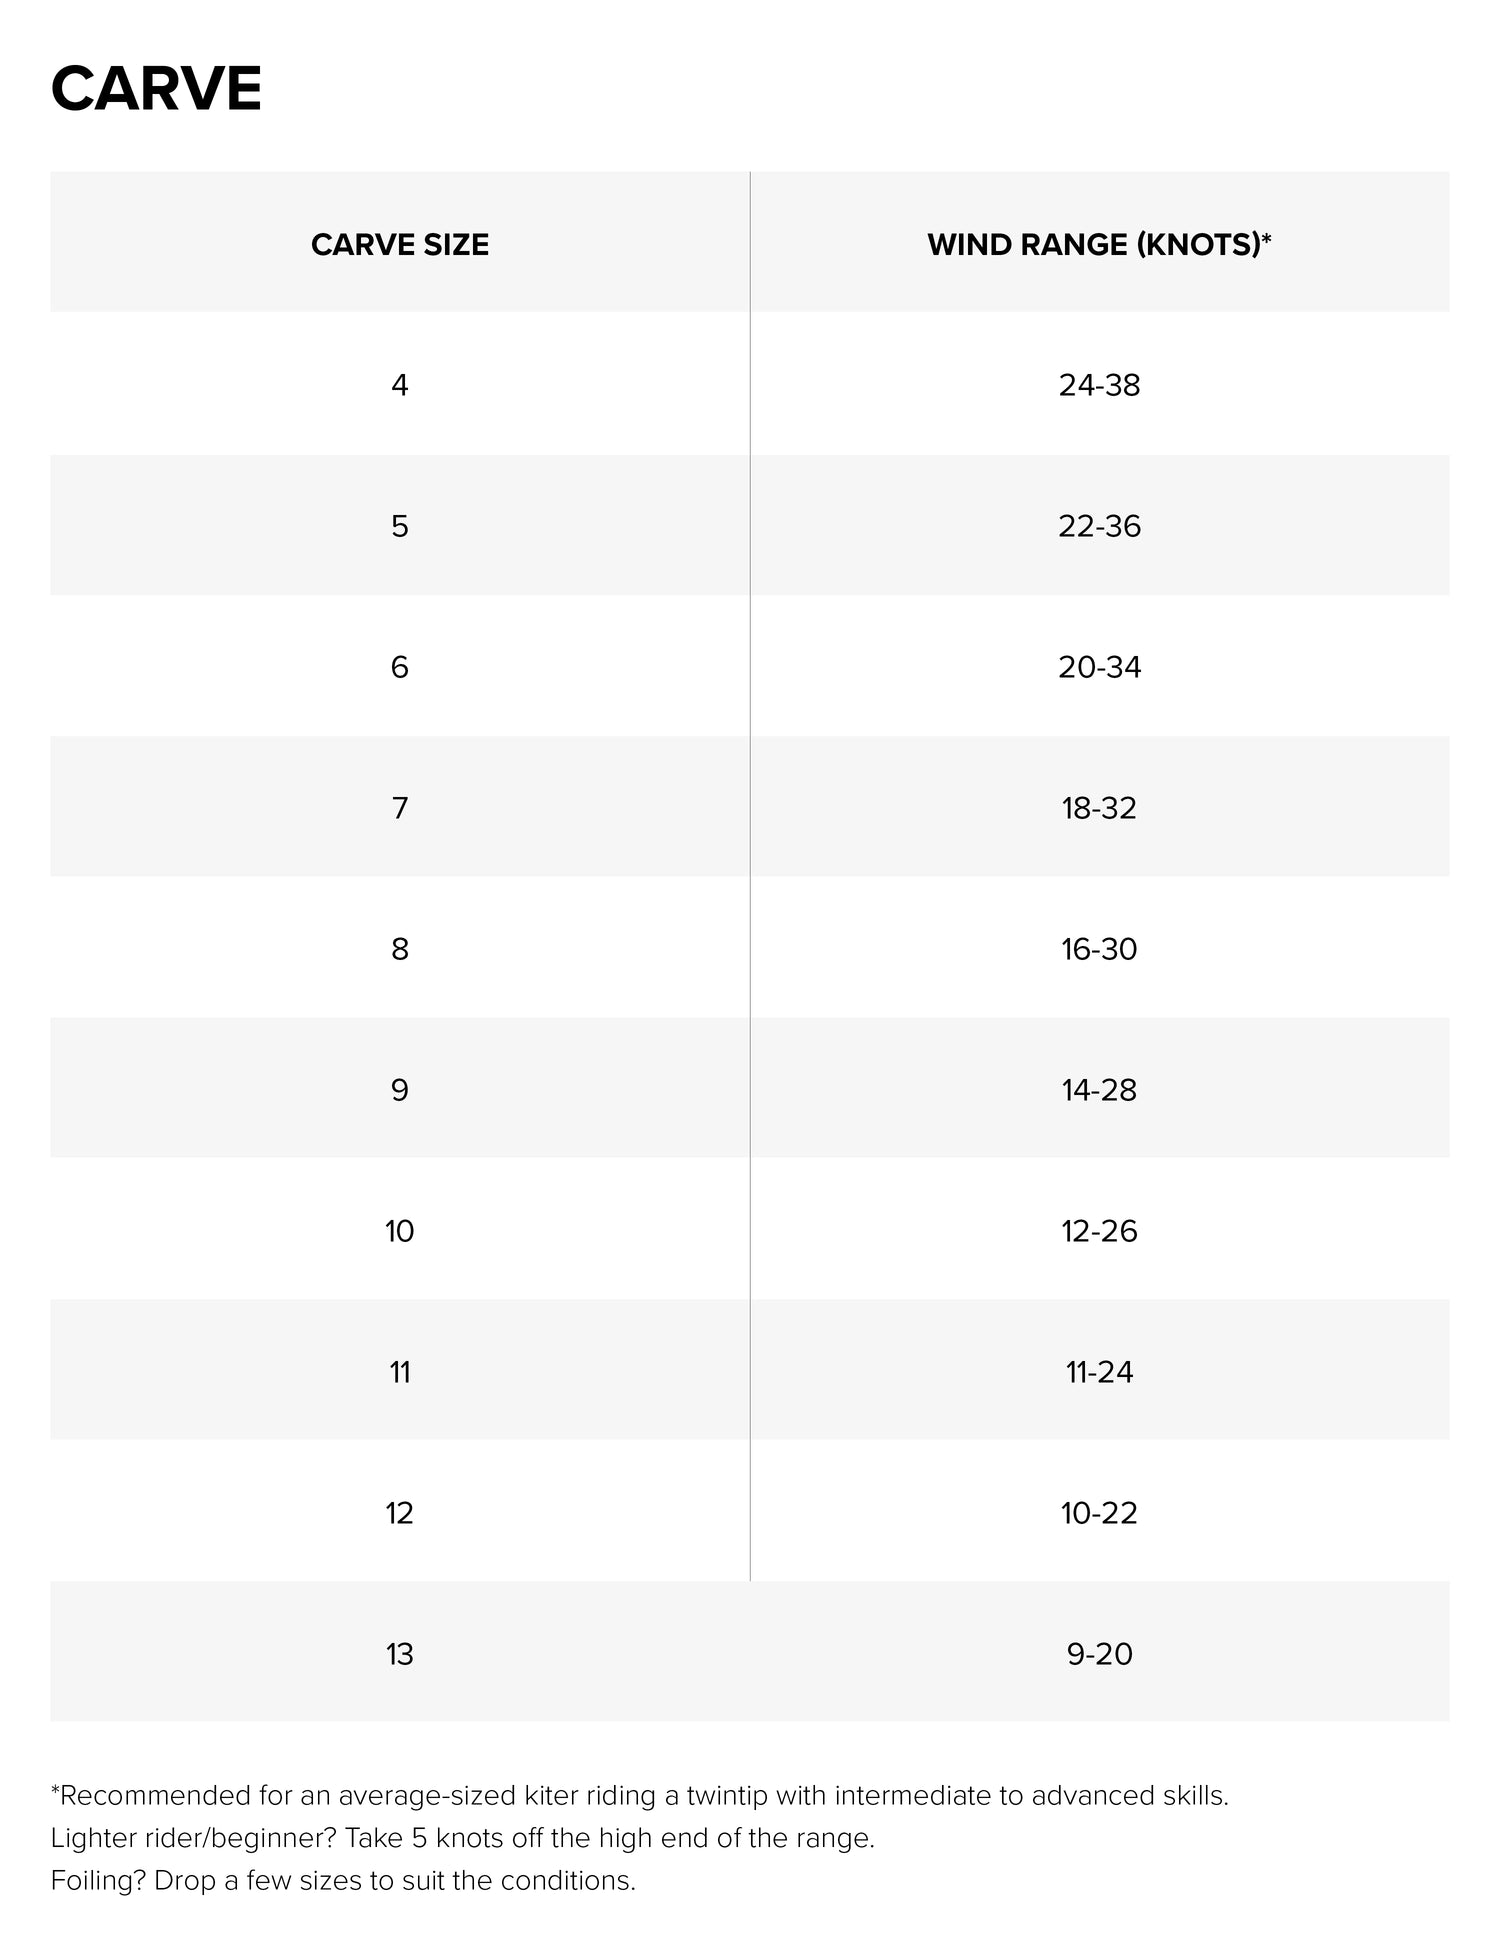Click carve size 10 cell
The width and height of the screenshot is (1500, 1950).
[x=400, y=1231]
